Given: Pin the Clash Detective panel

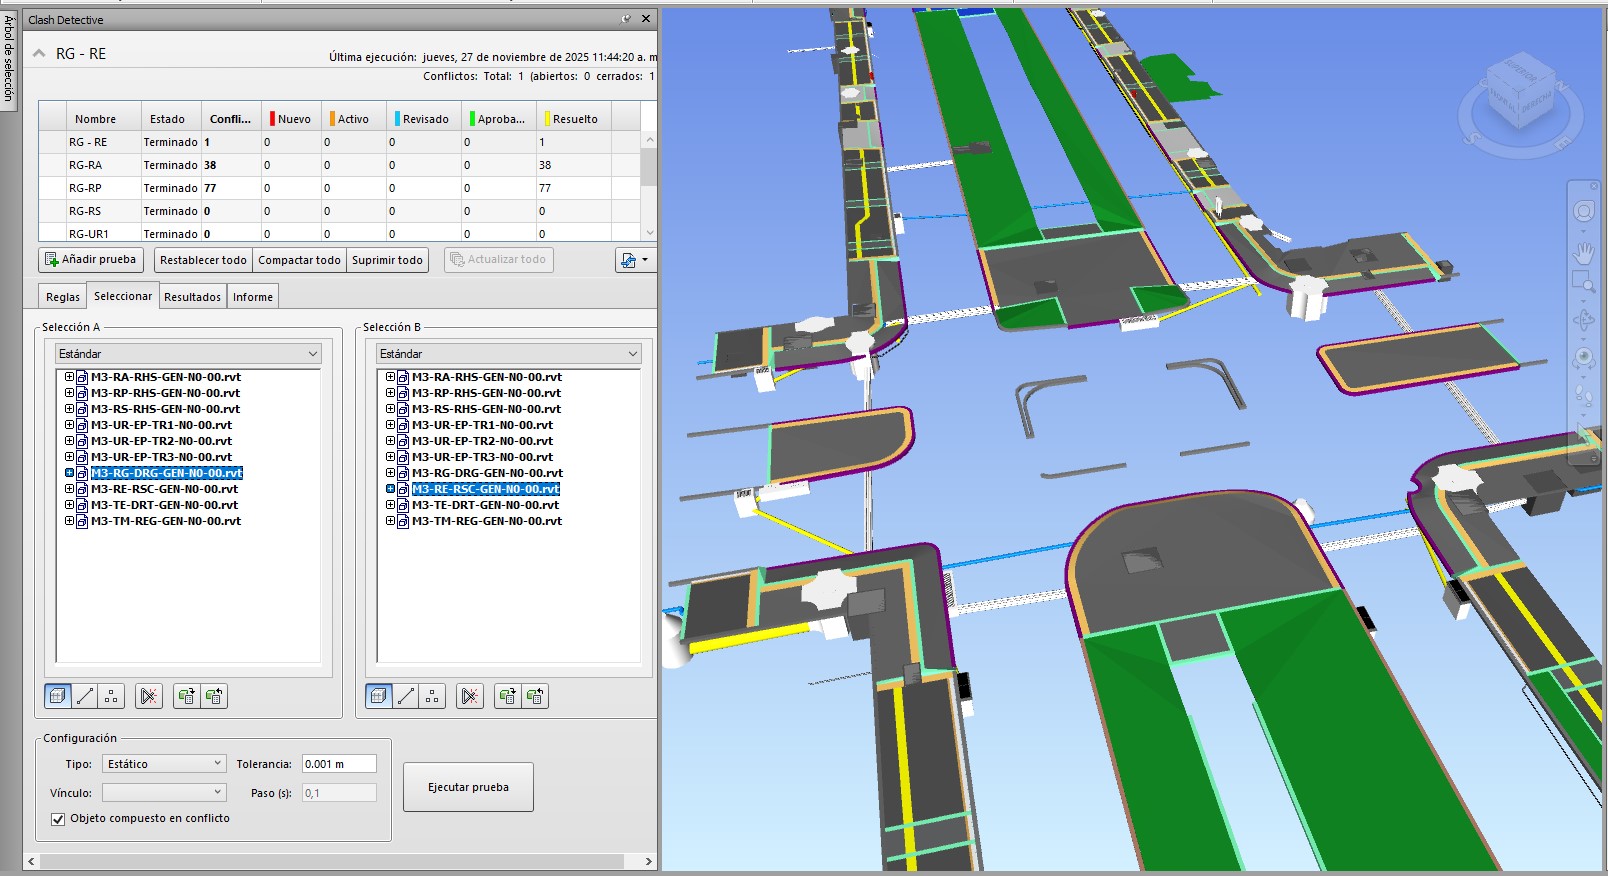Looking at the screenshot, I should [x=626, y=19].
